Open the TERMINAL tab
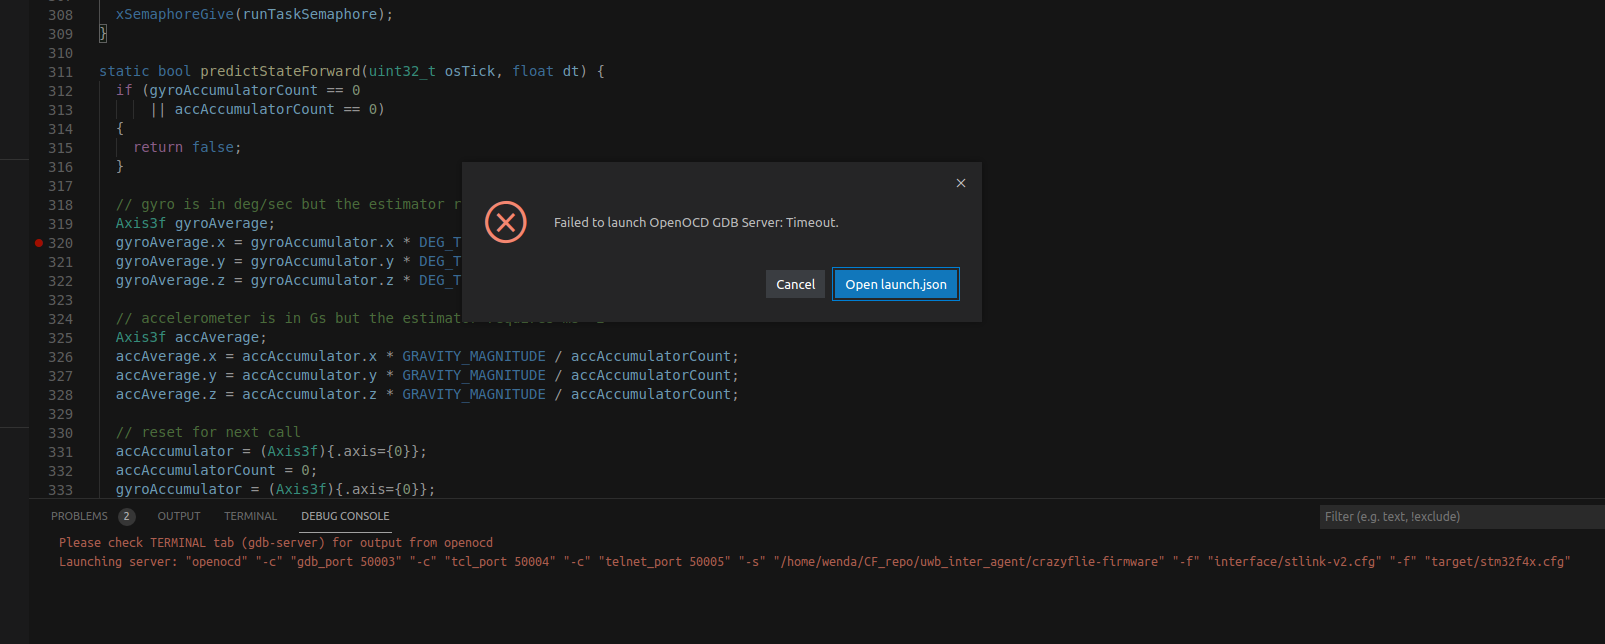This screenshot has height=644, width=1605. click(x=250, y=516)
